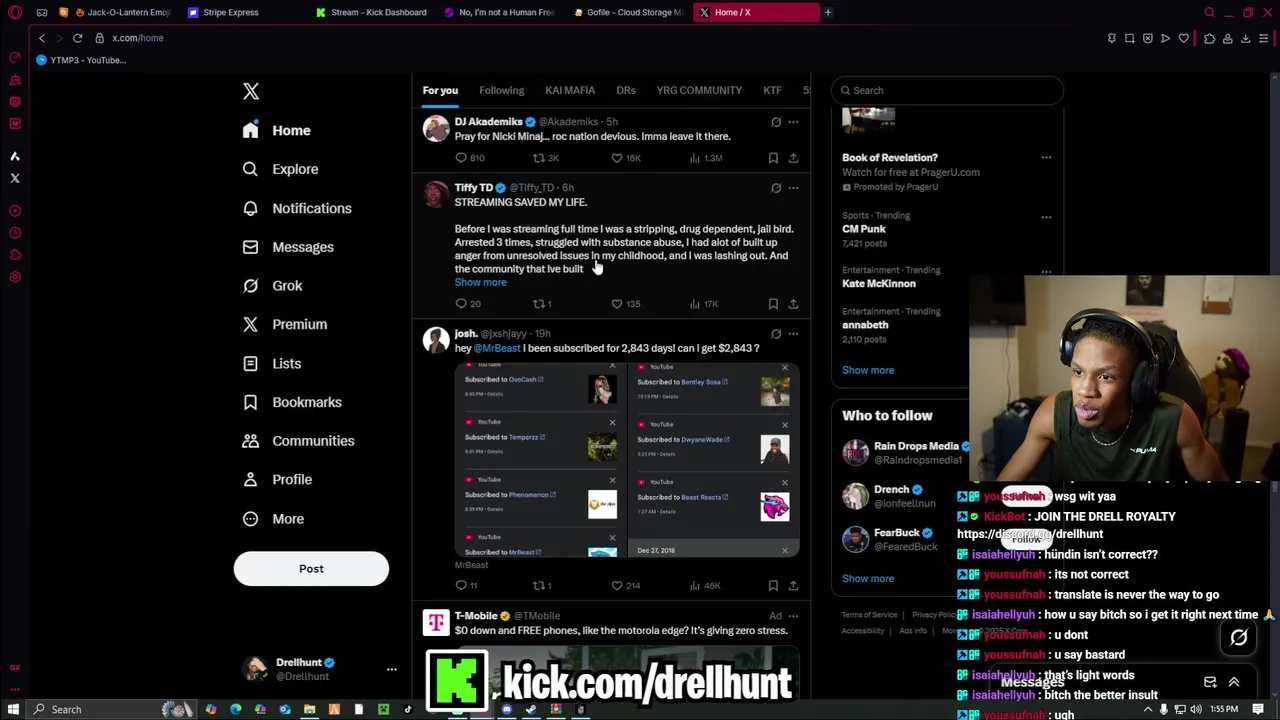The height and width of the screenshot is (720, 1280).
Task: Open the Windows Start button
Action: (14, 710)
